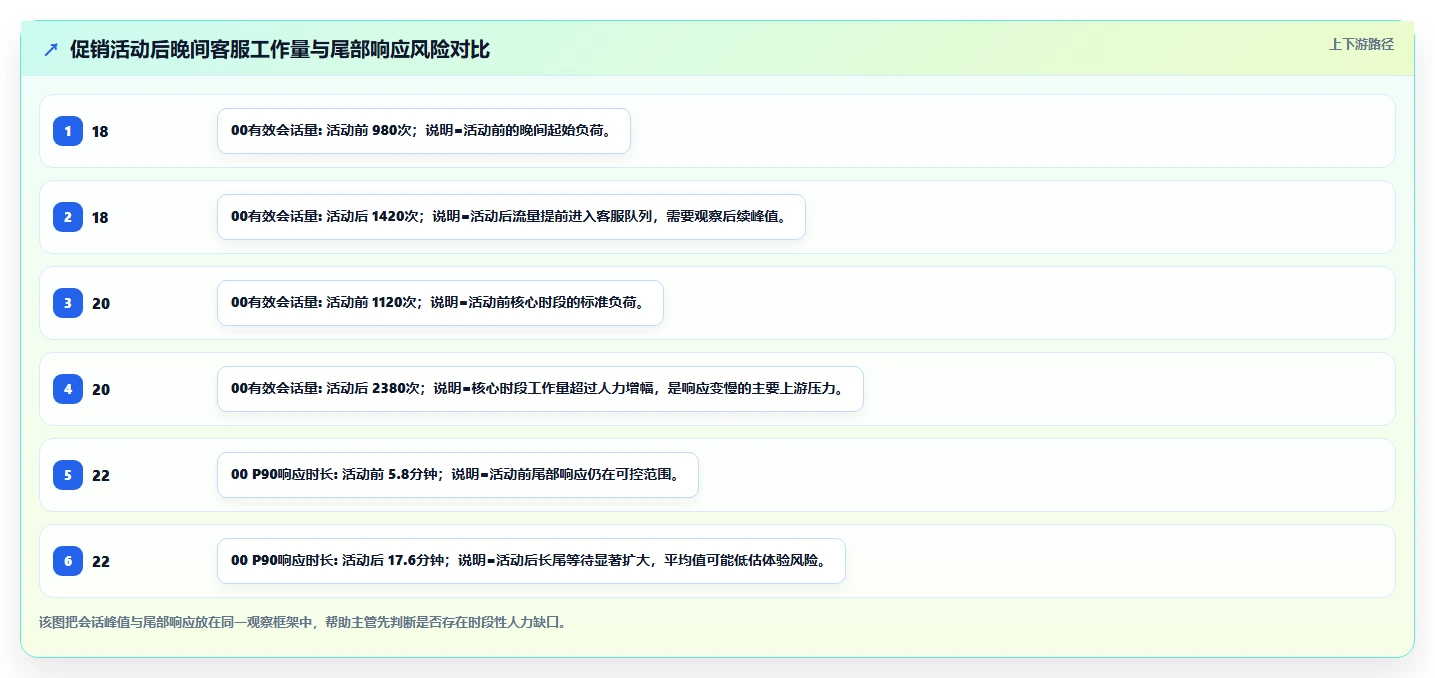This screenshot has height=678, width=1435.
Task: Click the 活动前 980次 description box
Action: 424,131
